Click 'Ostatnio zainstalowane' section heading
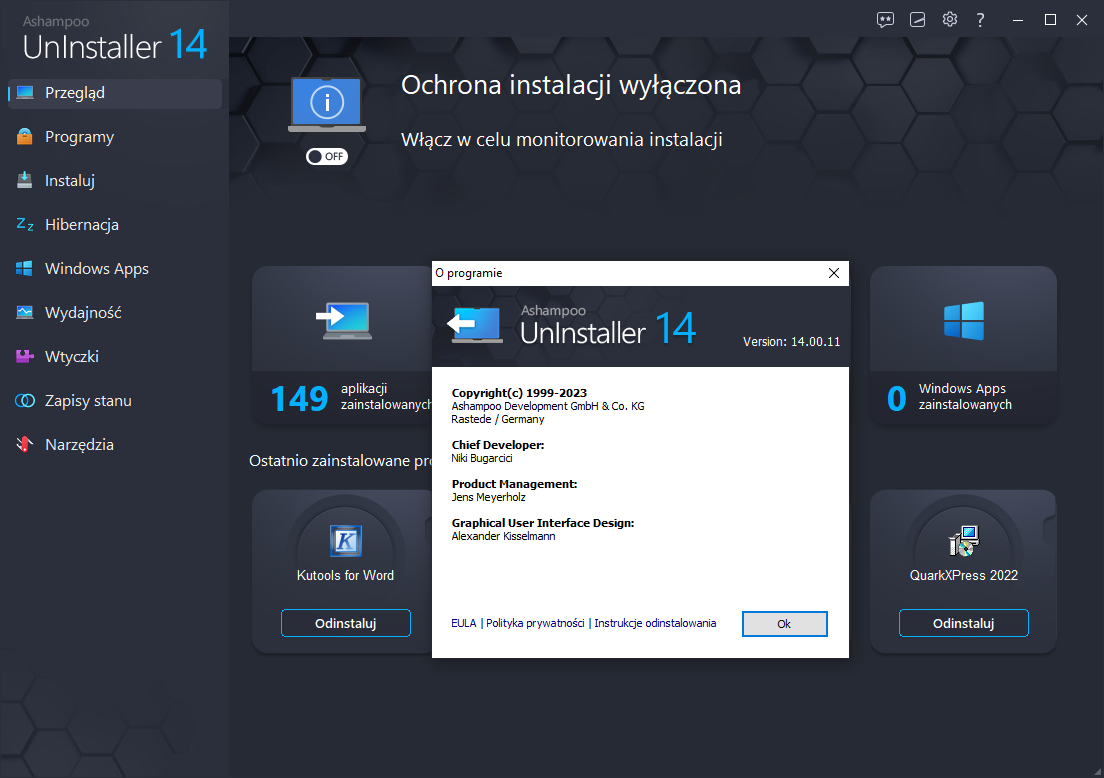The image size is (1104, 778). pos(340,461)
